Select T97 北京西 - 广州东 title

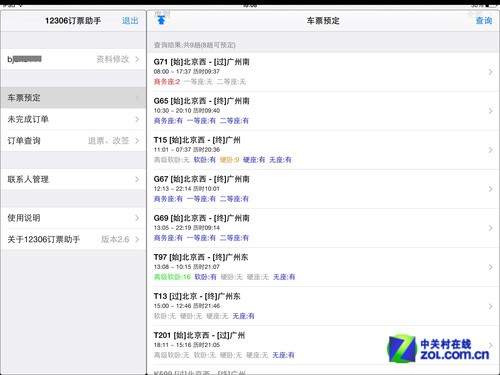coord(201,257)
